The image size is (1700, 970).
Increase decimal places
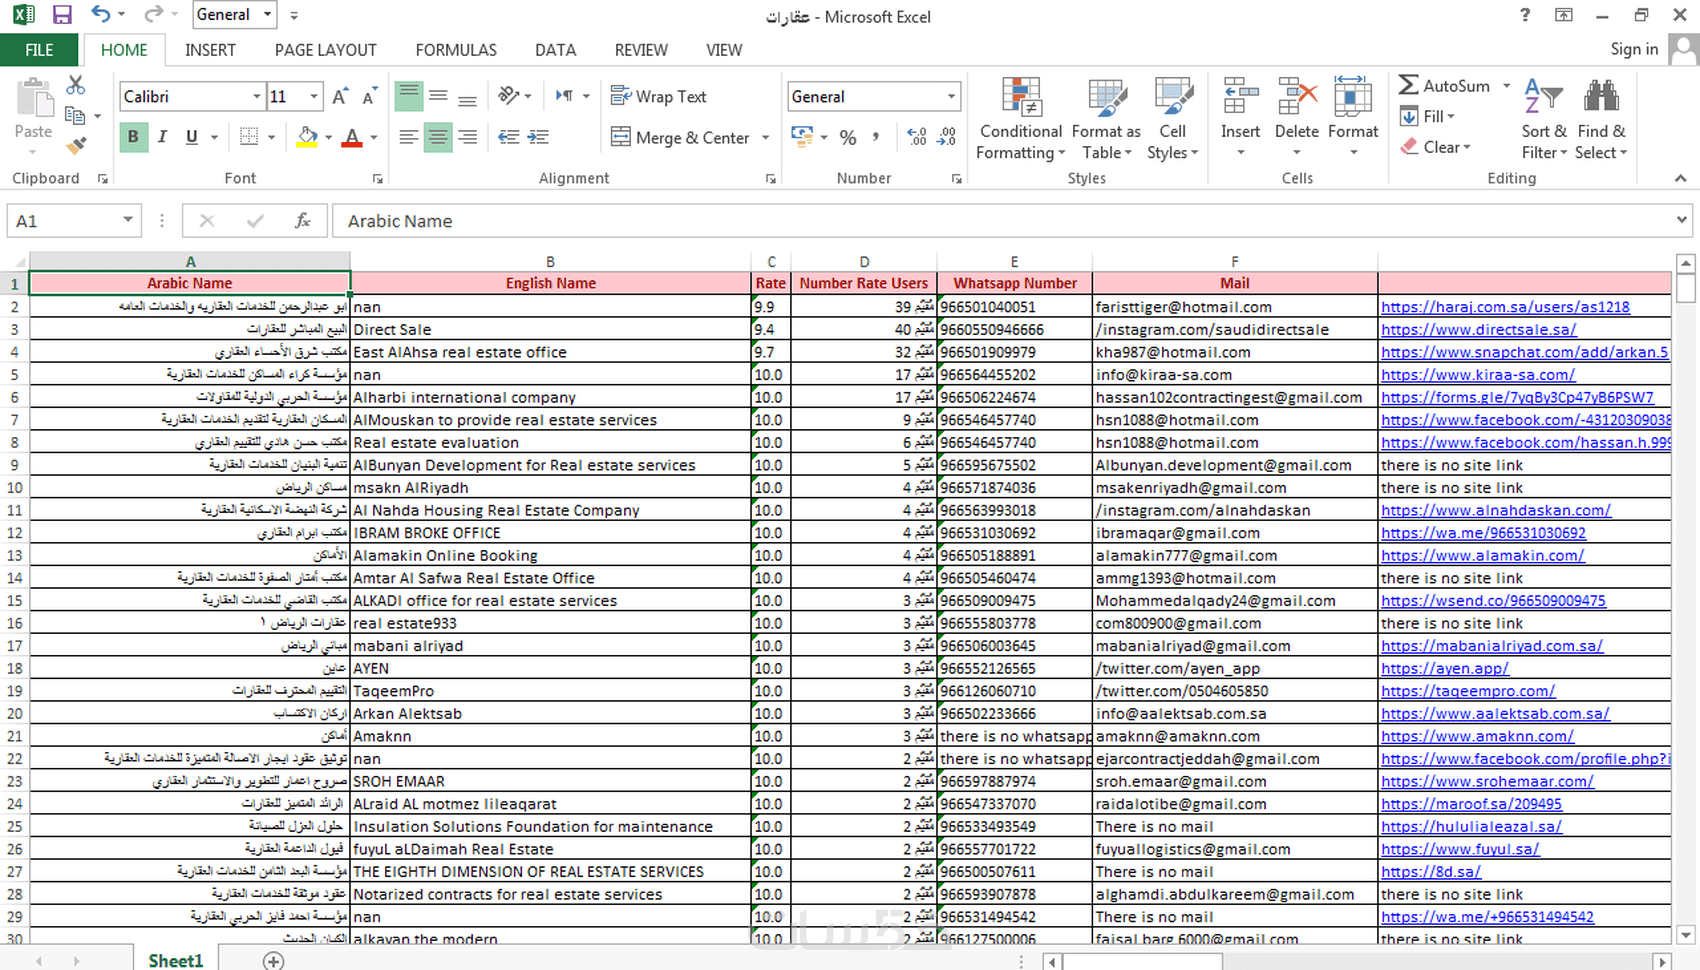point(917,137)
